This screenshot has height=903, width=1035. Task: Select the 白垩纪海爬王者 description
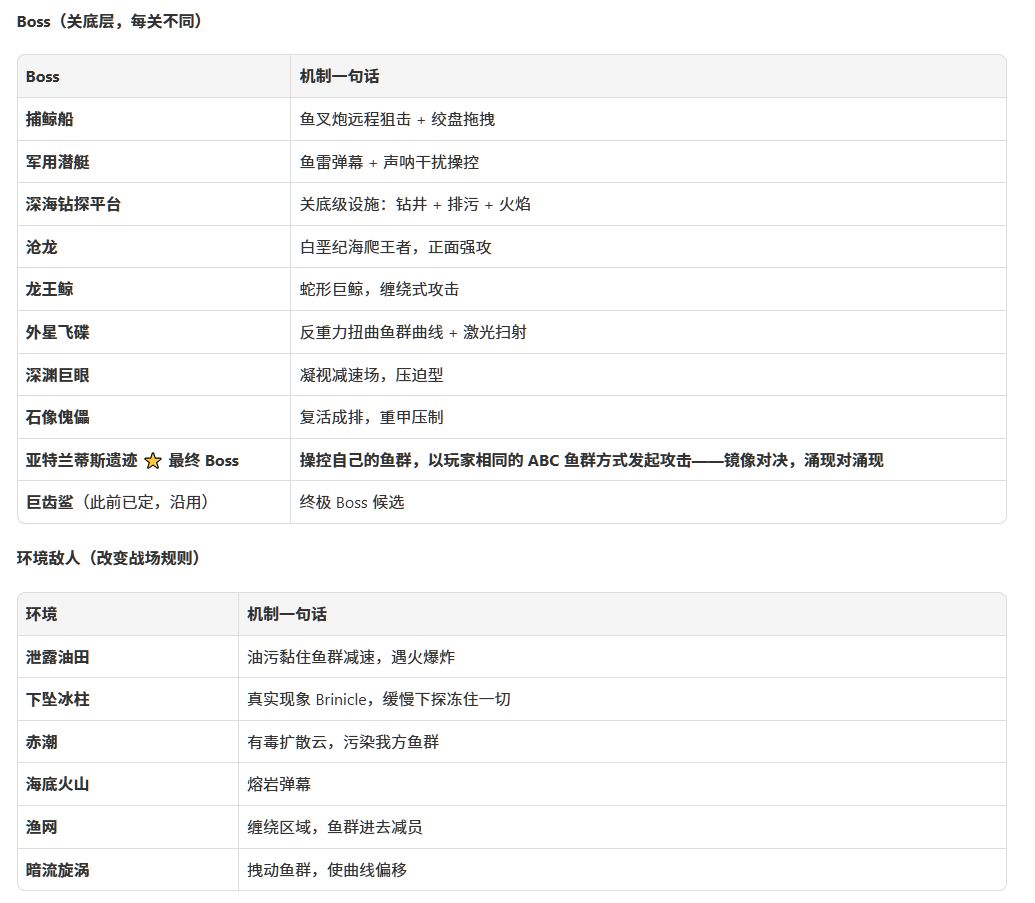[x=395, y=247]
